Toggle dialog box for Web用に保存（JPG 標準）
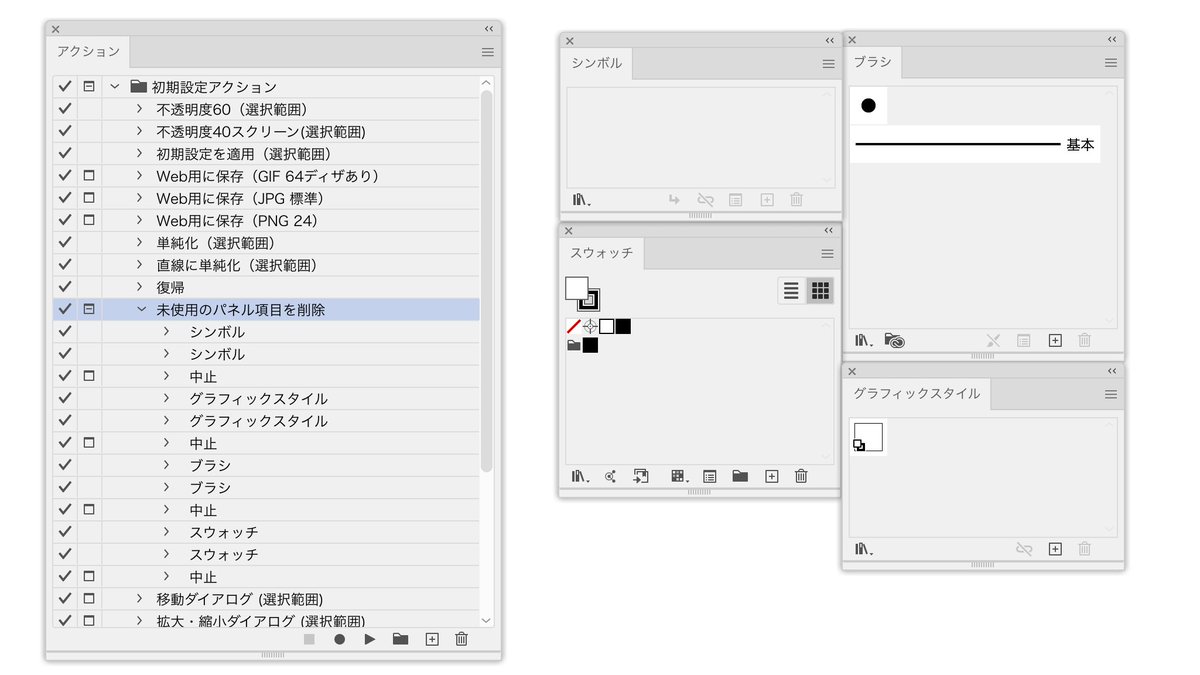The image size is (1200, 675). coord(89,198)
